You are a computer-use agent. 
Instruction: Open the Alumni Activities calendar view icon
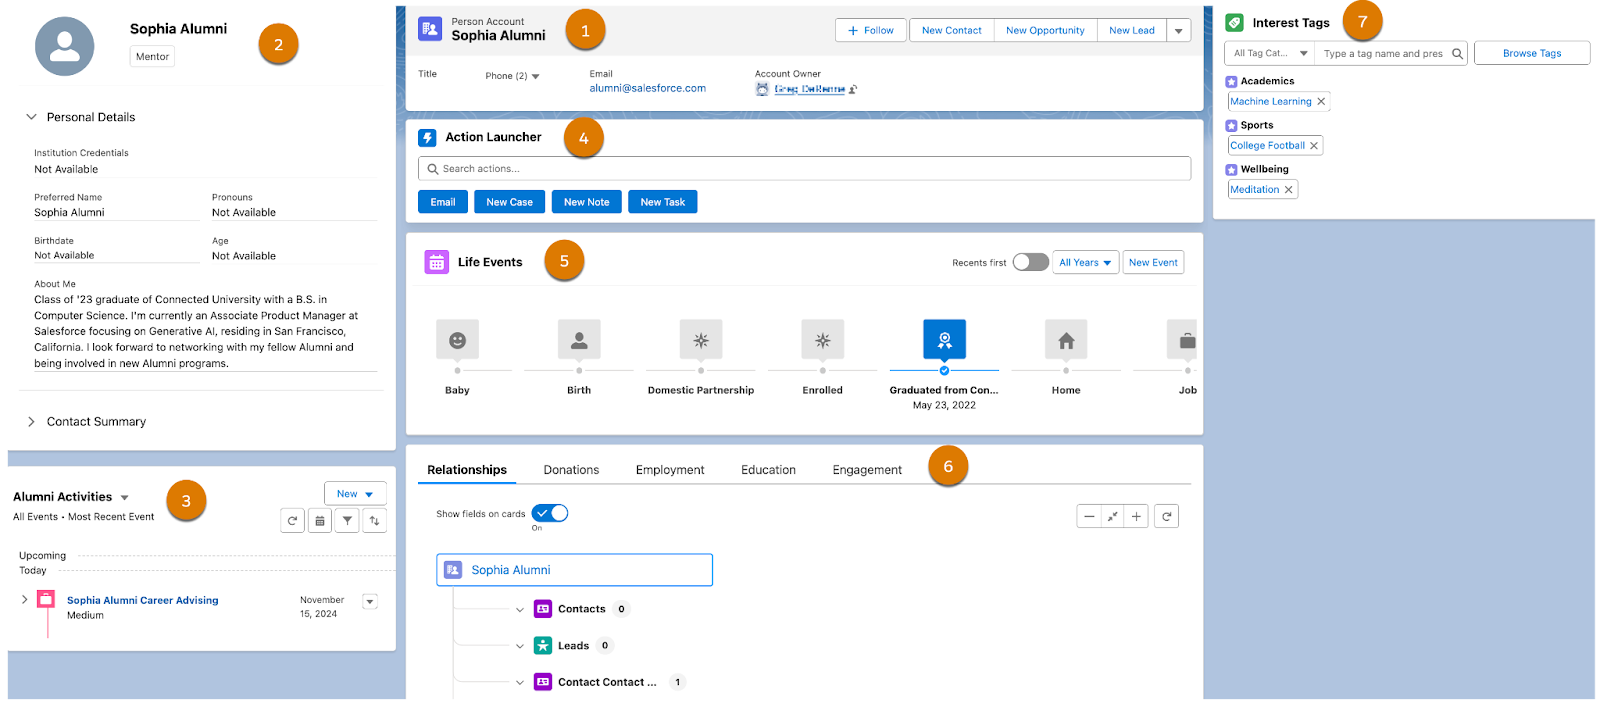320,520
